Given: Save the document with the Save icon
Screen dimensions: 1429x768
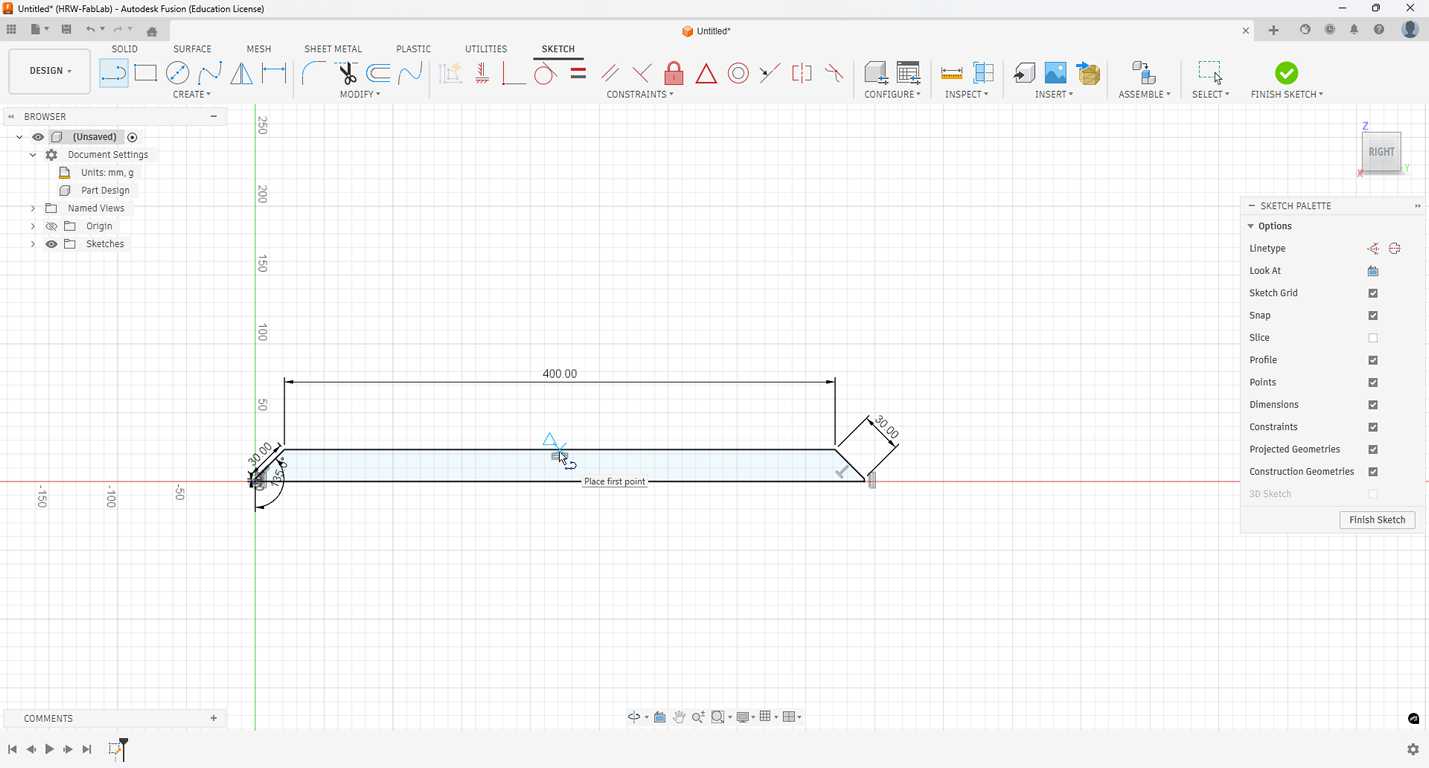Looking at the screenshot, I should (x=66, y=30).
